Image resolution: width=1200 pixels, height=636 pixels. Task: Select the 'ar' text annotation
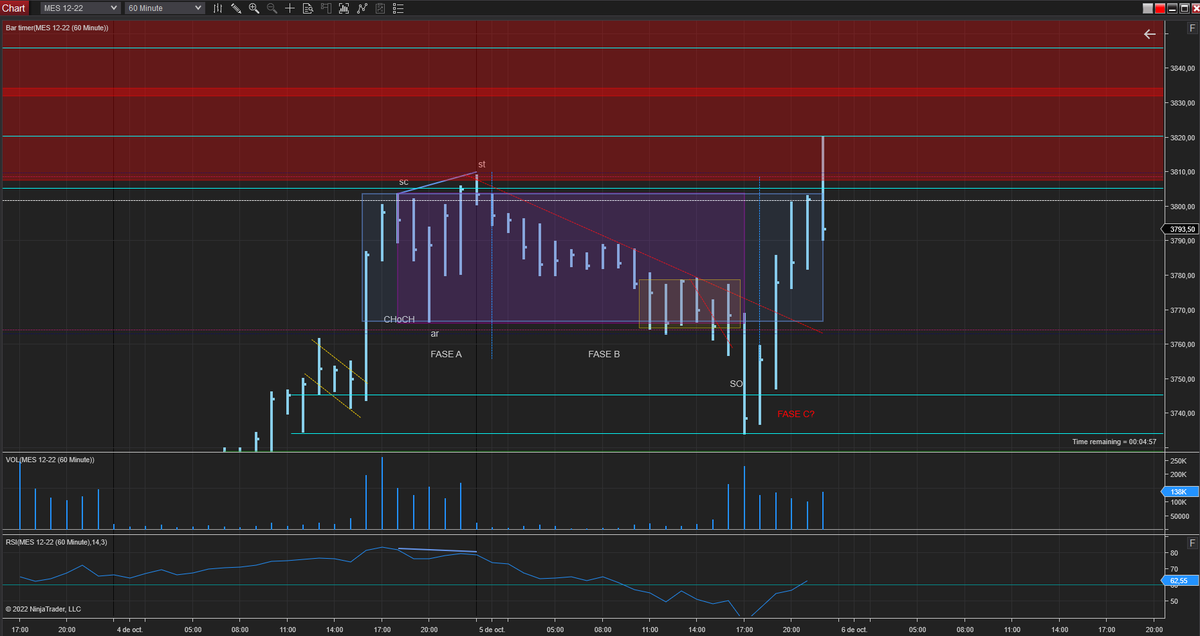pyautogui.click(x=435, y=333)
